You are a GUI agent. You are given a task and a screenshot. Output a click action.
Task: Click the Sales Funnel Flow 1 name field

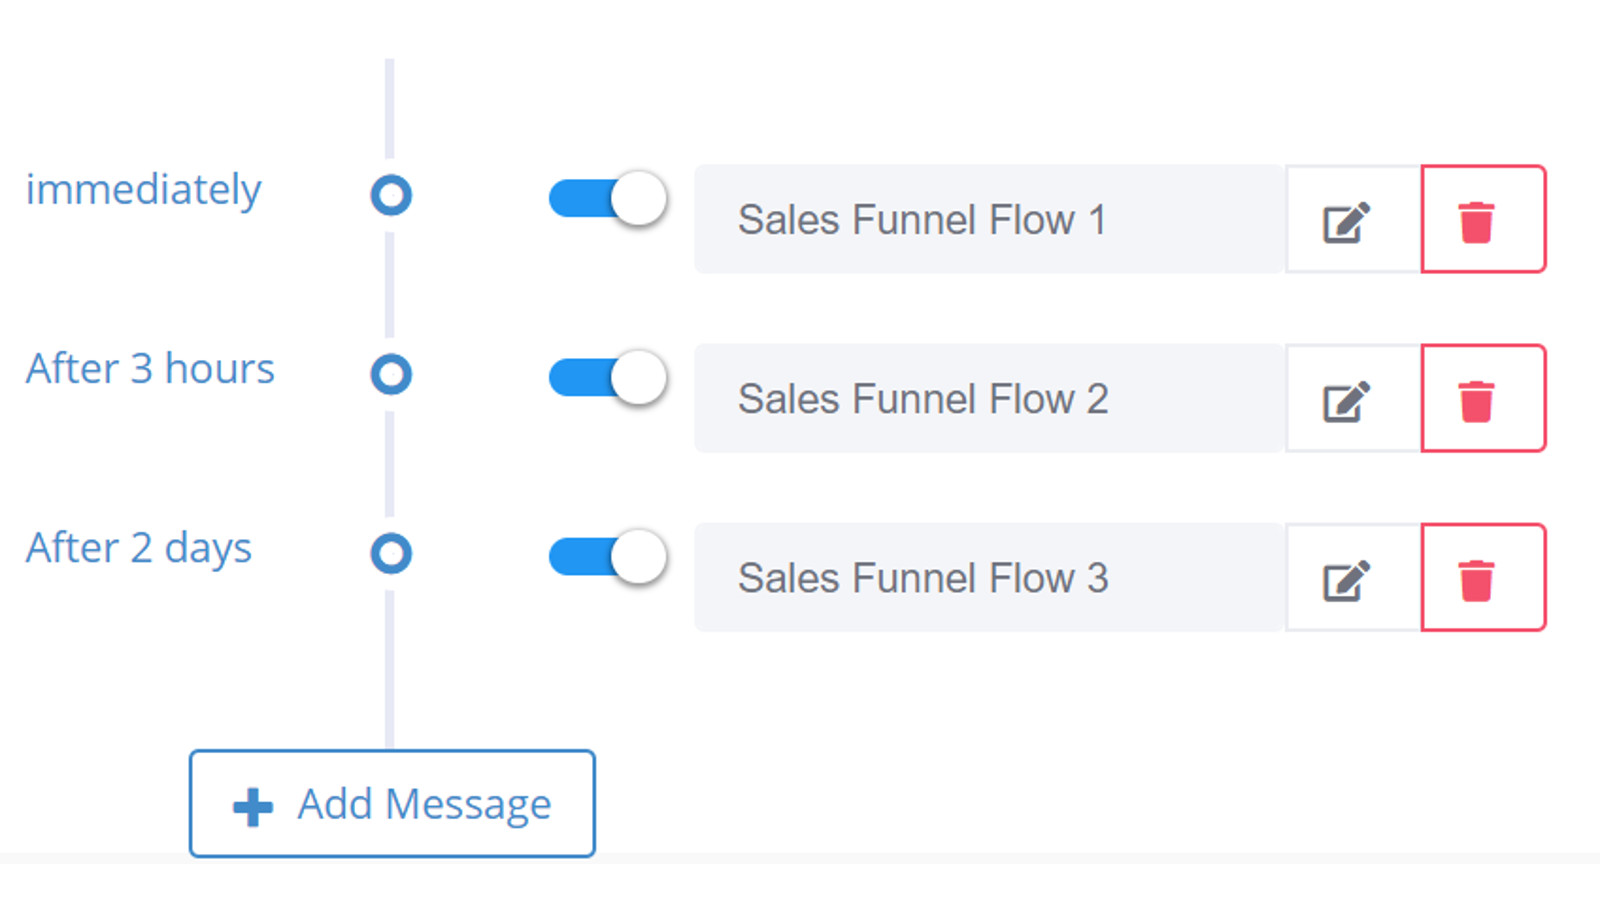pyautogui.click(x=989, y=219)
